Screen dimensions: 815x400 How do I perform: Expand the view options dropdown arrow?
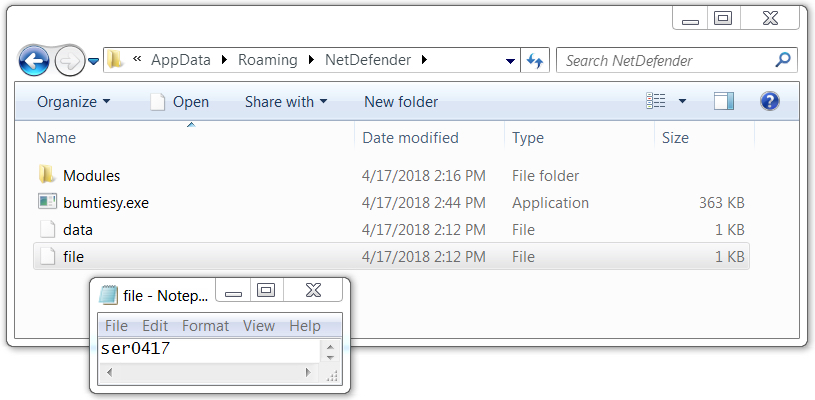pyautogui.click(x=682, y=101)
